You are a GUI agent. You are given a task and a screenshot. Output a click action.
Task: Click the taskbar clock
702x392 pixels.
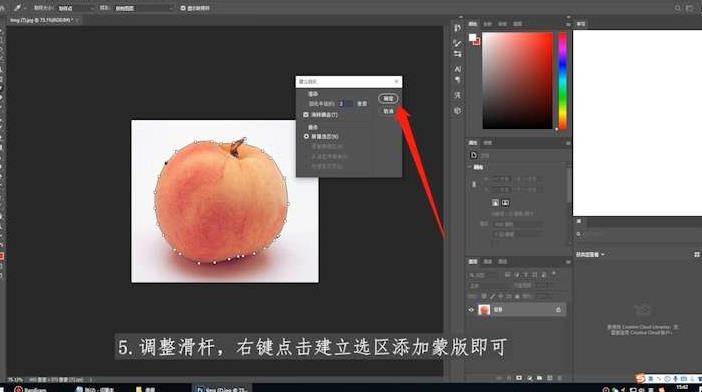[x=682, y=388]
